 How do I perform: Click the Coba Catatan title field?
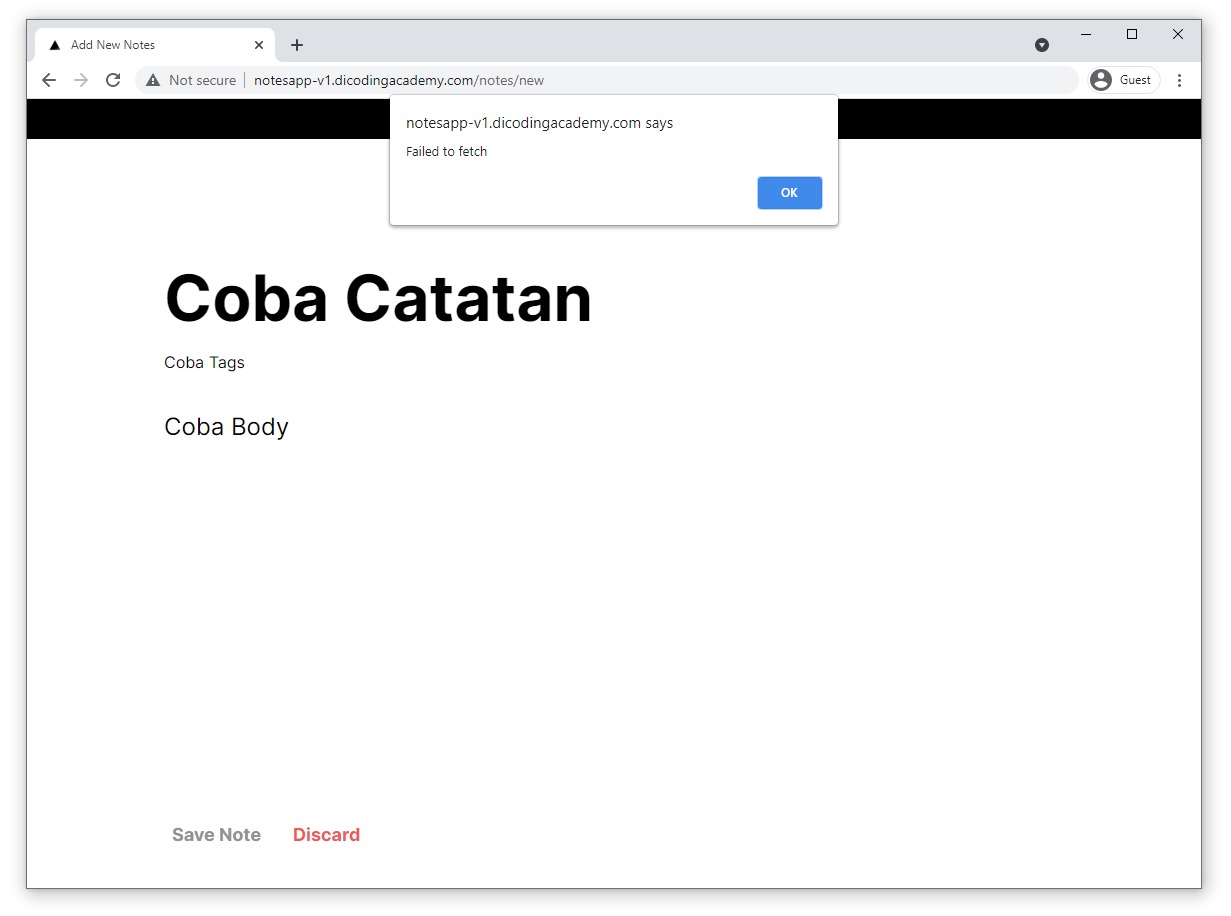click(x=378, y=298)
